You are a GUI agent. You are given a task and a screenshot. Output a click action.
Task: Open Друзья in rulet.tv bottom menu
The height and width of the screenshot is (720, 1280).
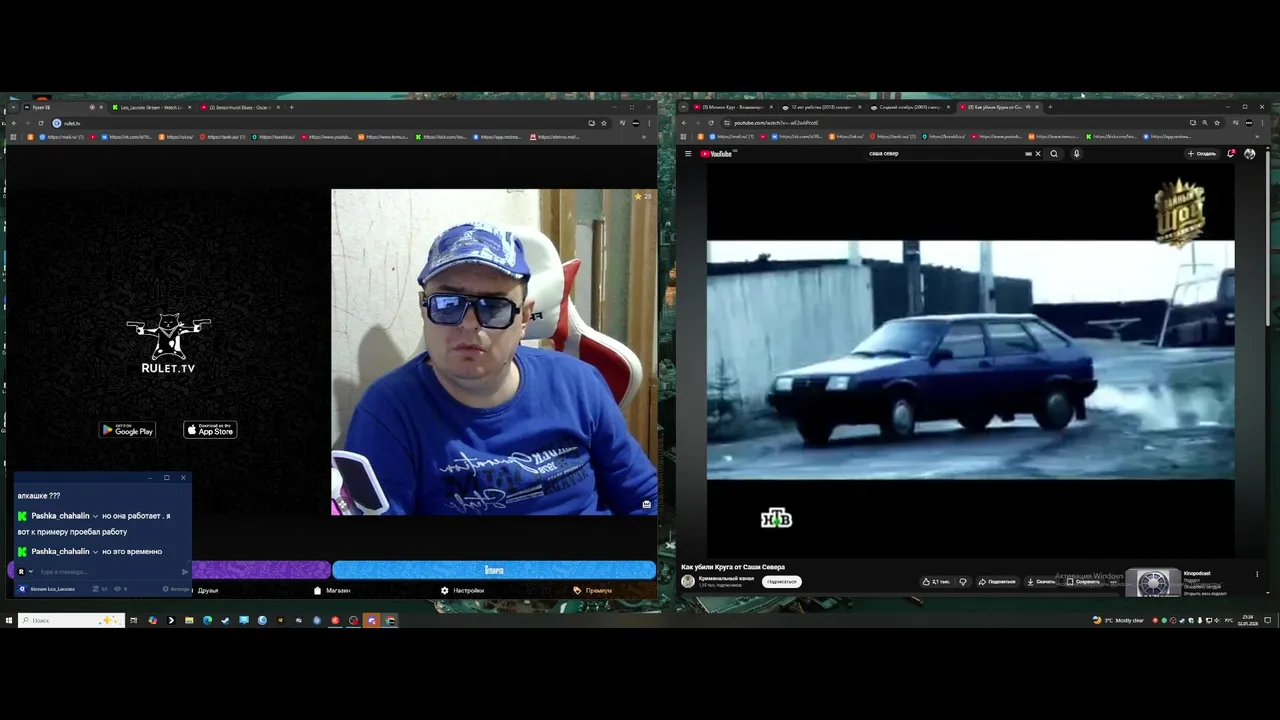(208, 590)
